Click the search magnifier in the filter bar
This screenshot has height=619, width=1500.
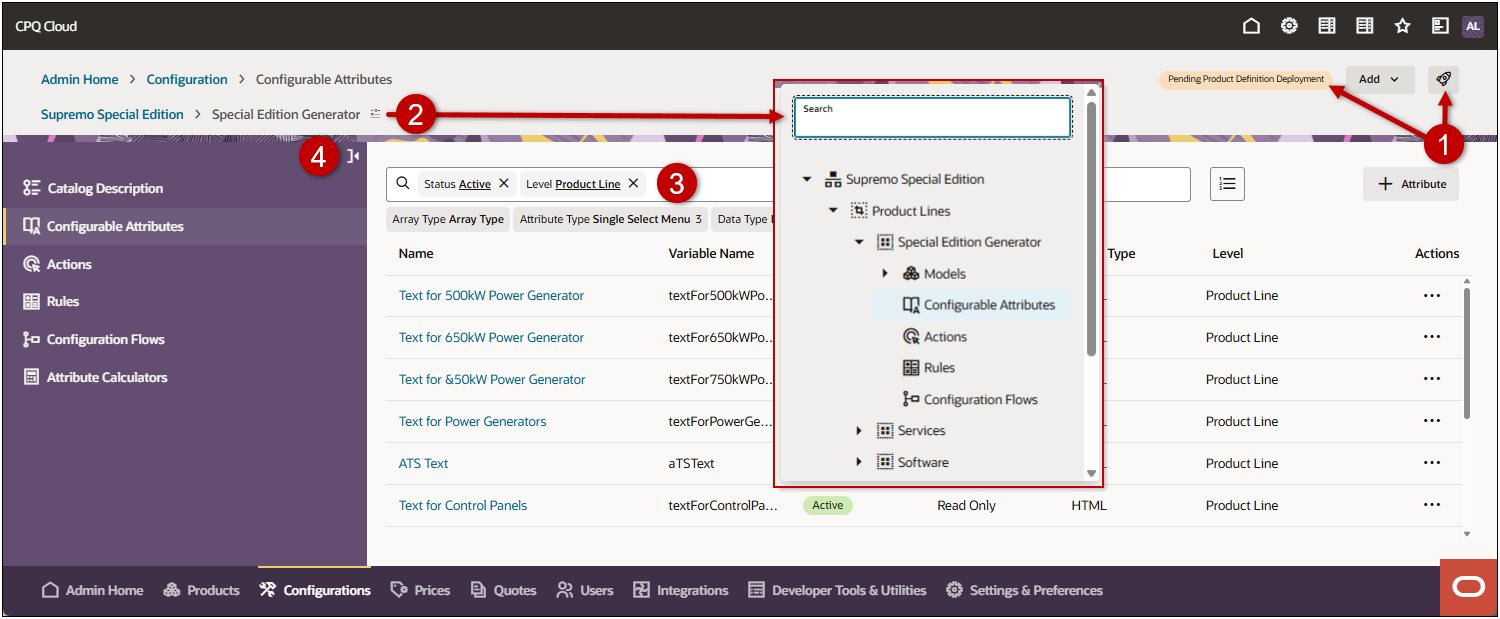pos(404,183)
